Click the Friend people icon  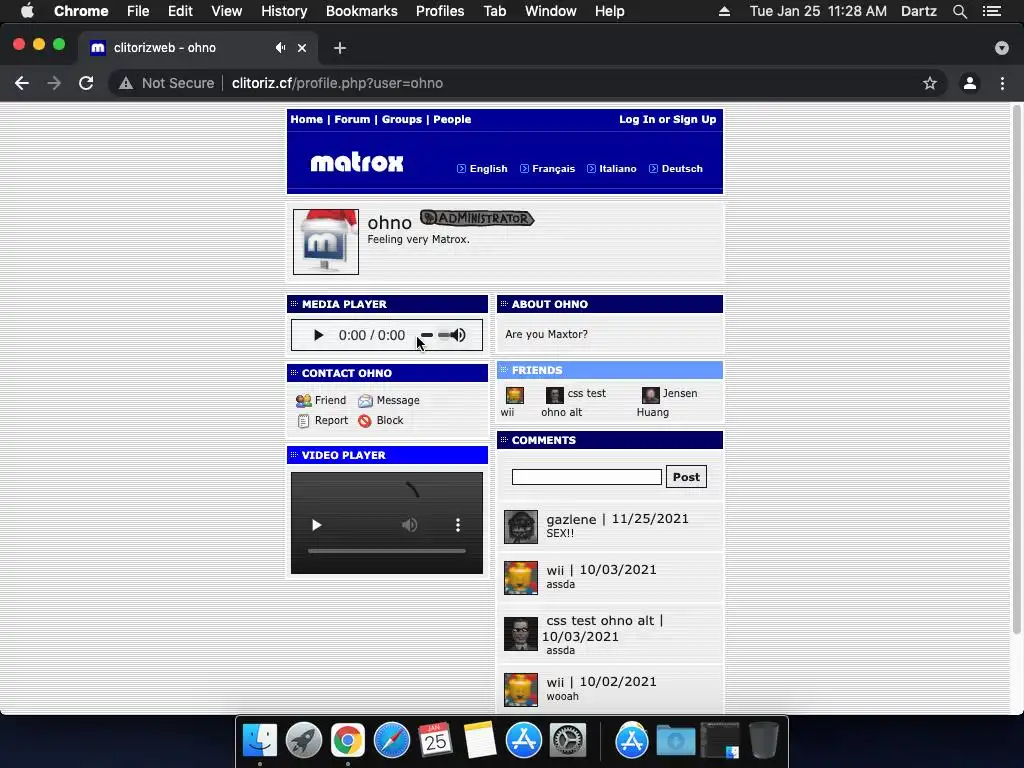click(303, 400)
